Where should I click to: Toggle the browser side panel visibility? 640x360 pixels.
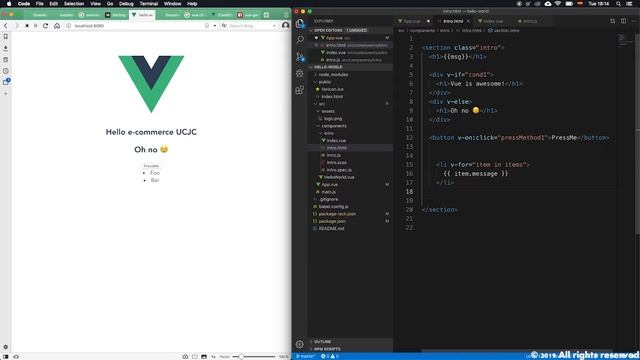(x=6, y=356)
